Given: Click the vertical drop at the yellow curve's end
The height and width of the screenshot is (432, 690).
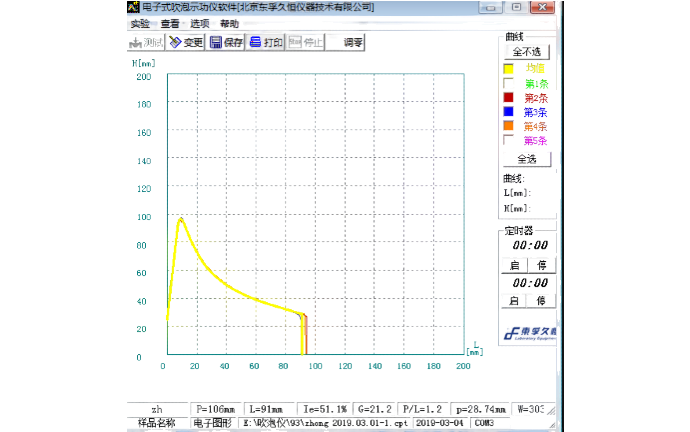Looking at the screenshot, I should tap(303, 335).
